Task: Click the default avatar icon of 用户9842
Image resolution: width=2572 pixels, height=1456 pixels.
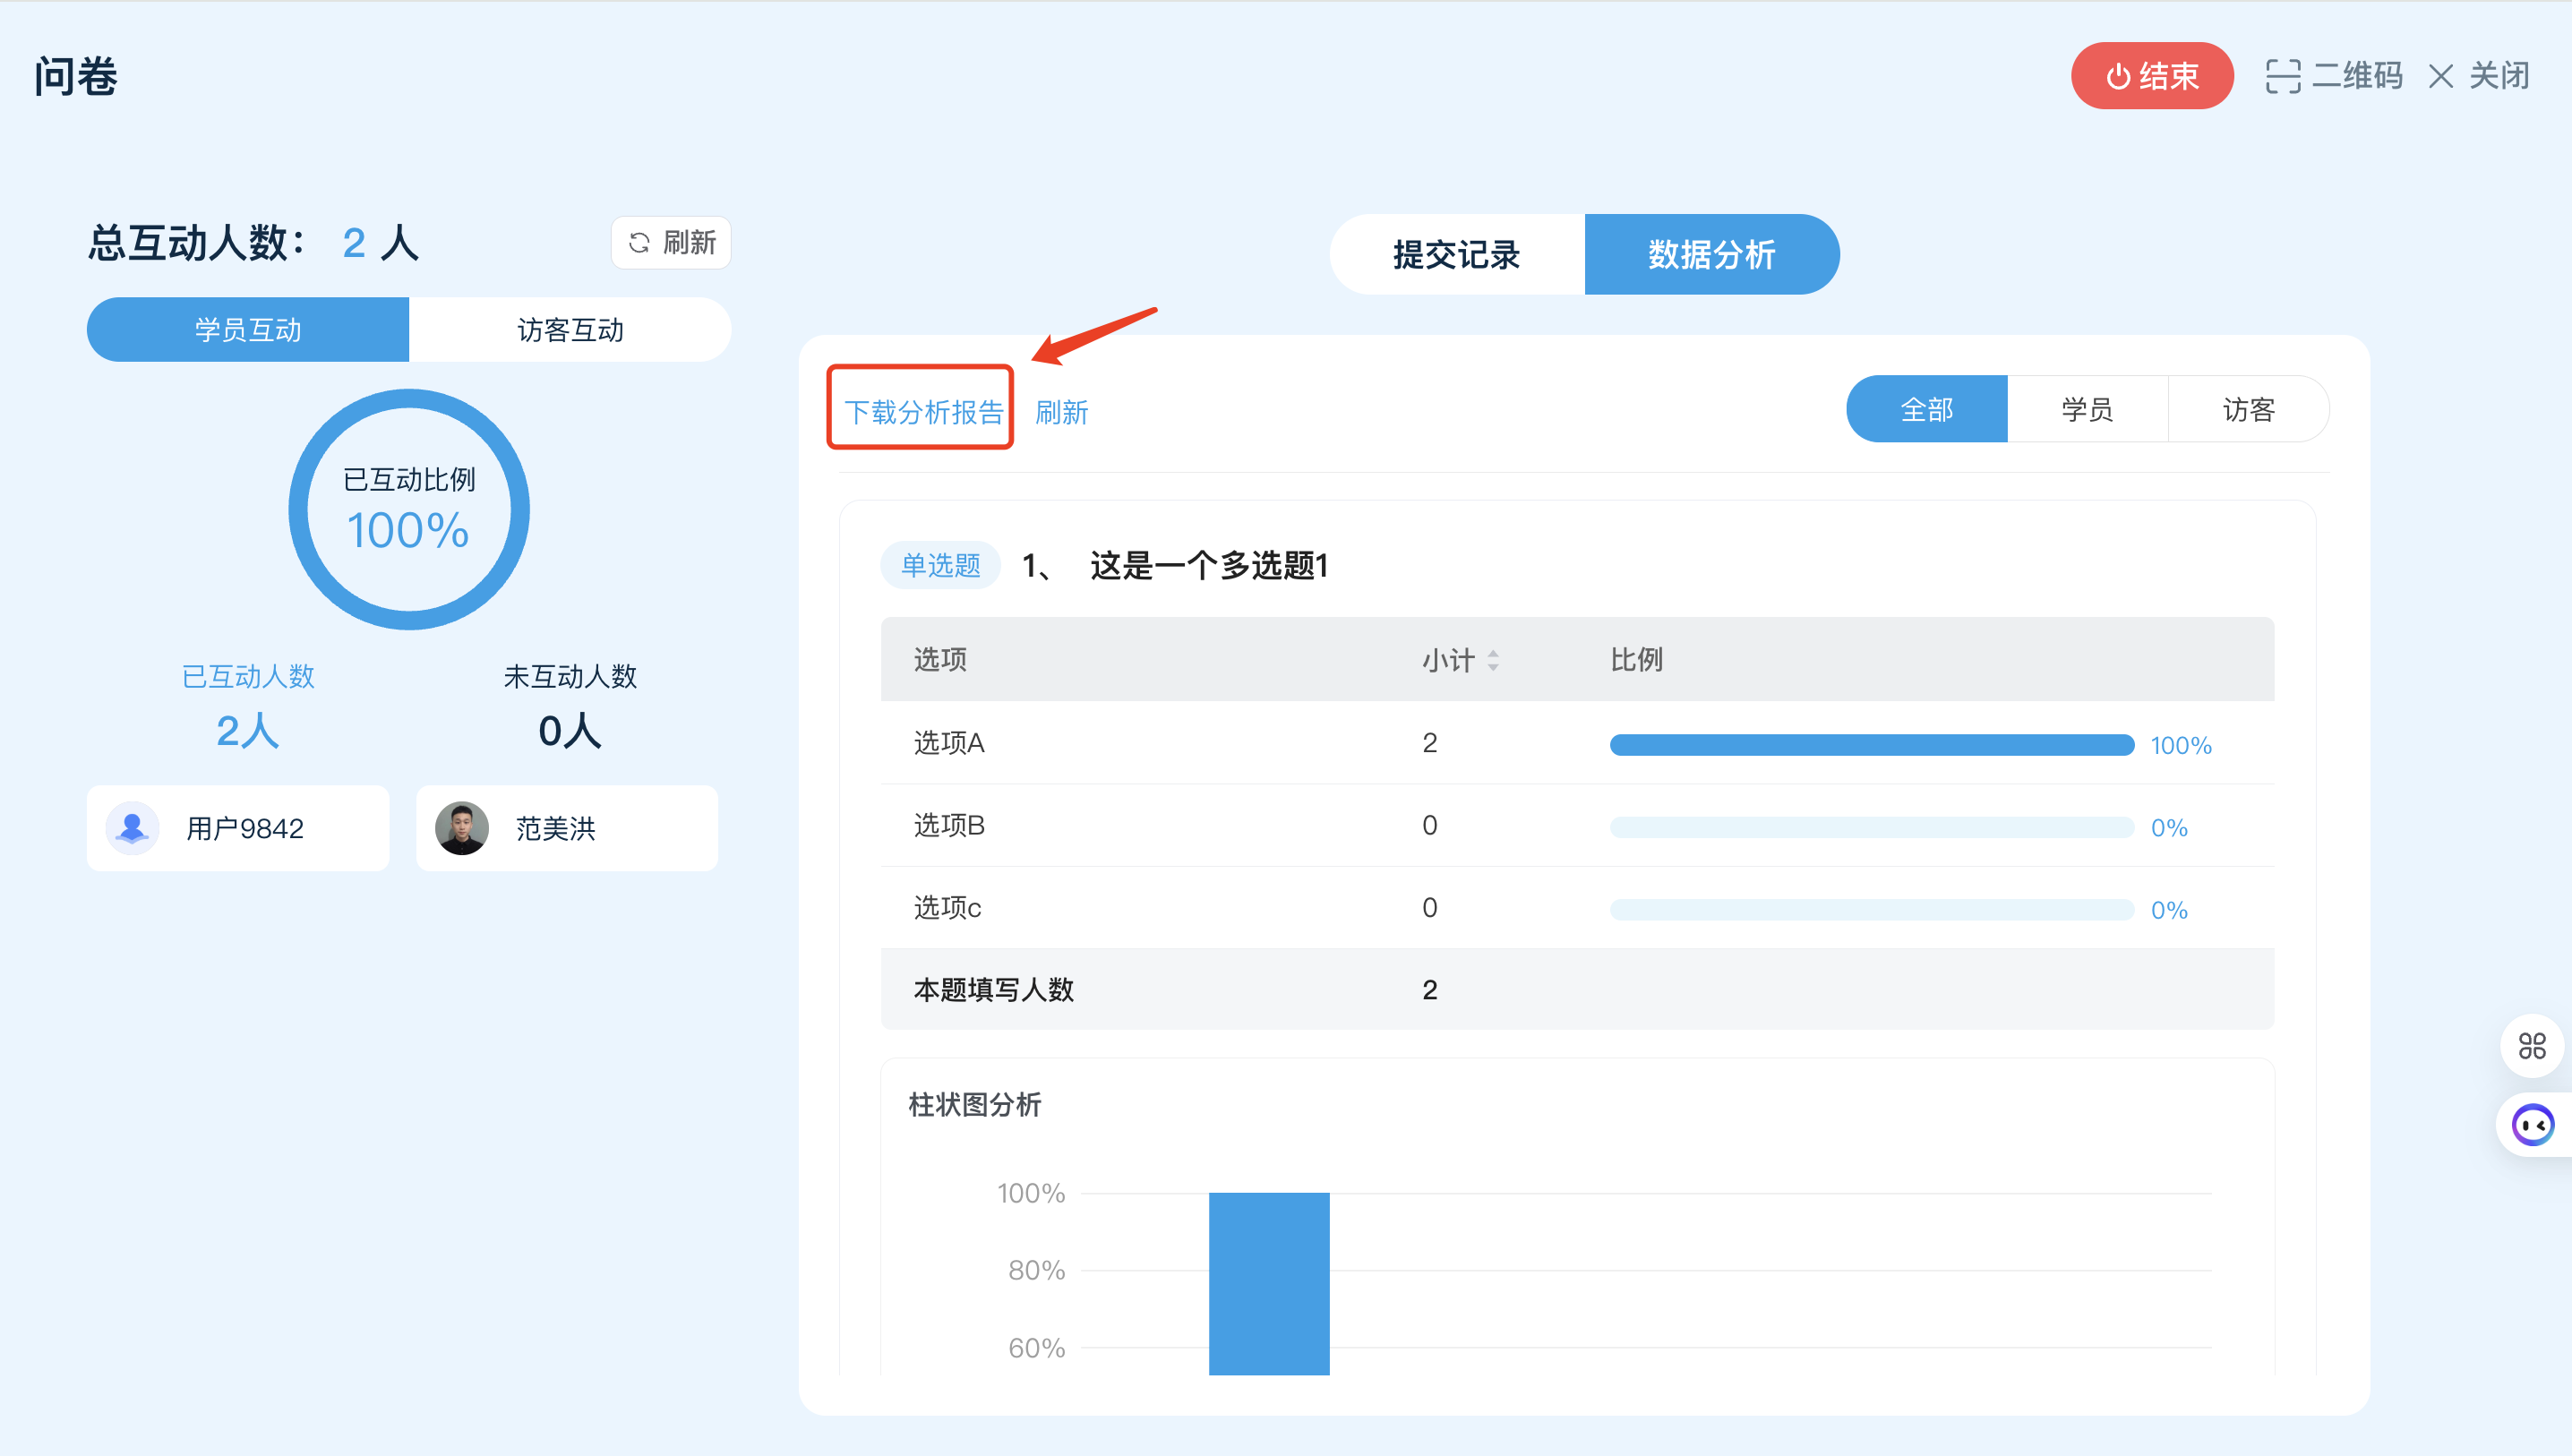Action: (132, 828)
